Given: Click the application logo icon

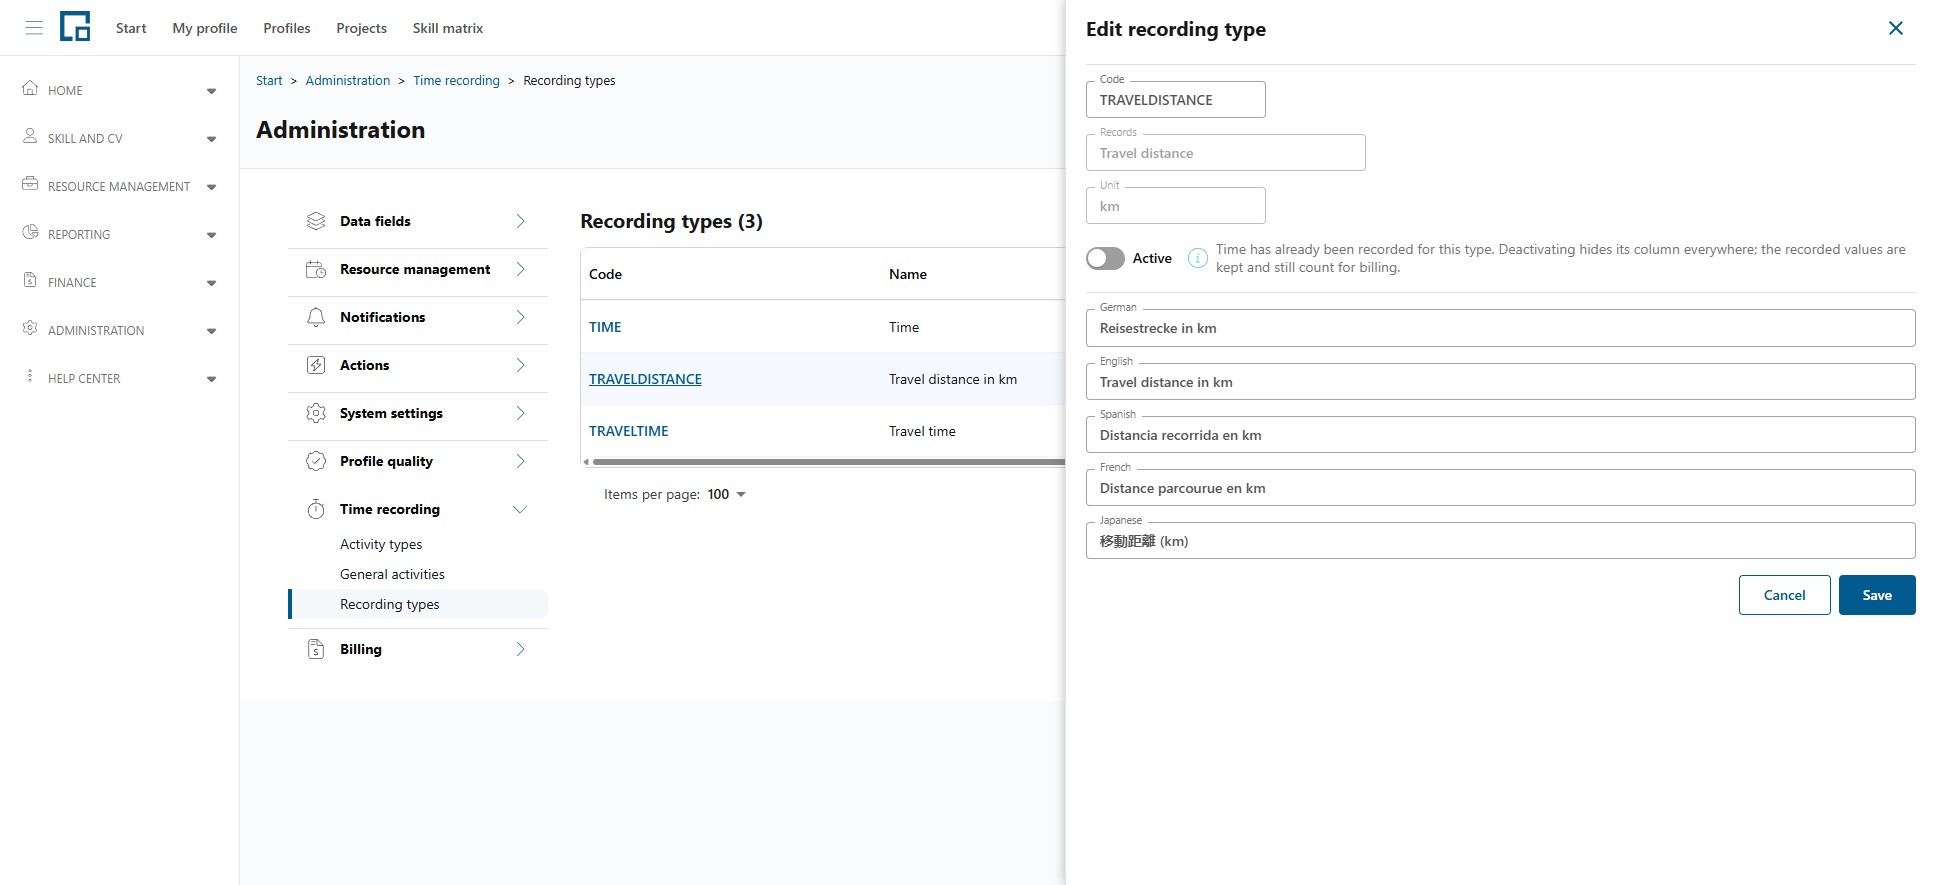Looking at the screenshot, I should pos(75,27).
